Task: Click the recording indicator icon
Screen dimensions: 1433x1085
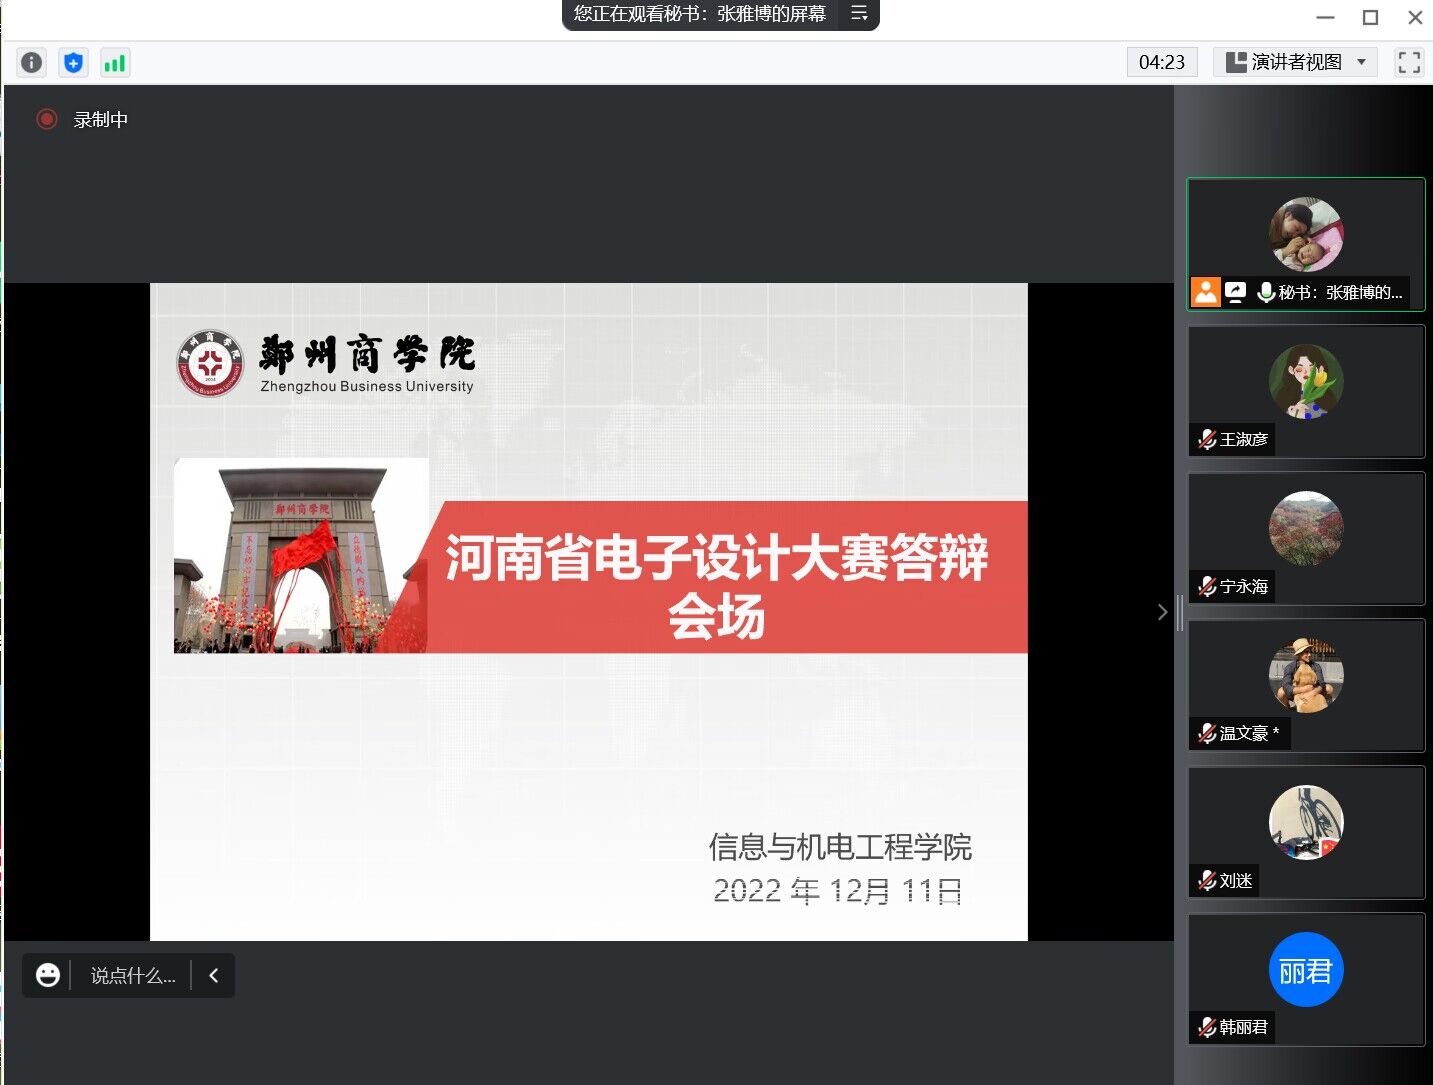Action: pos(47,119)
